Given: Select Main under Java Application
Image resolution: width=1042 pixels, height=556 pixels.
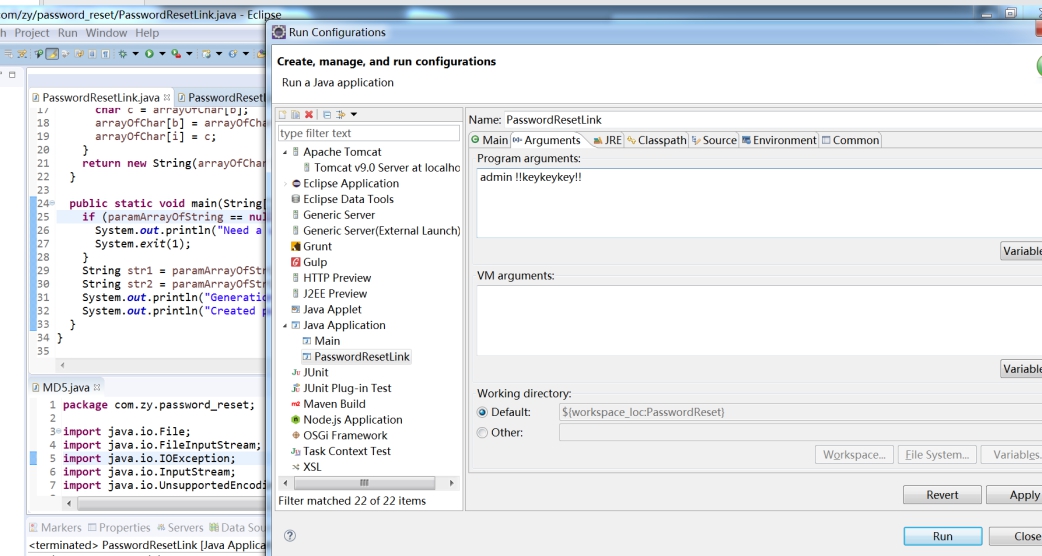Looking at the screenshot, I should tap(327, 341).
